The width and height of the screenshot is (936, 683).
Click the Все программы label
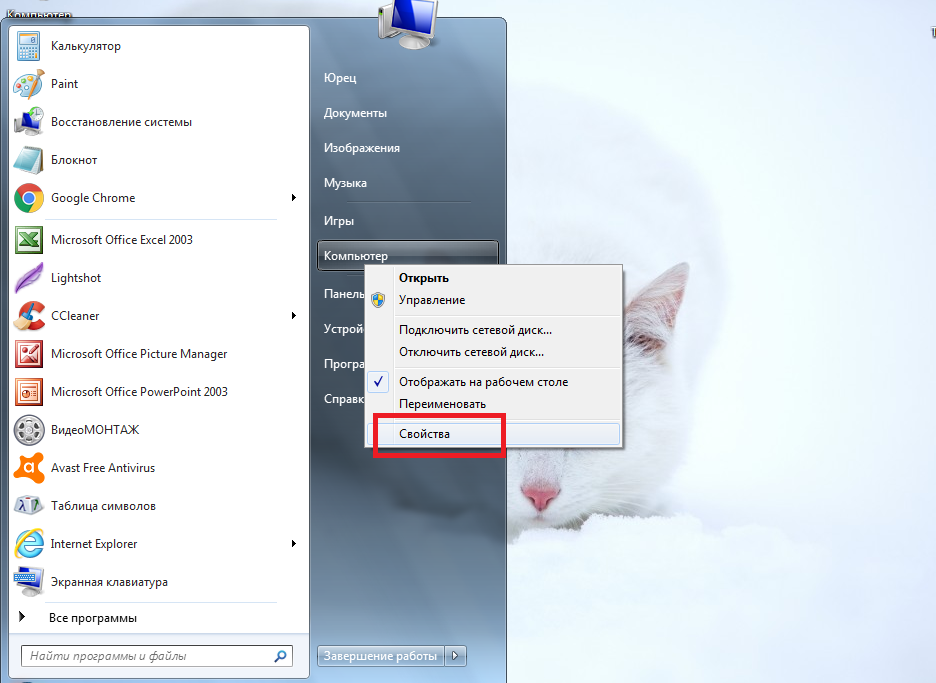[93, 618]
